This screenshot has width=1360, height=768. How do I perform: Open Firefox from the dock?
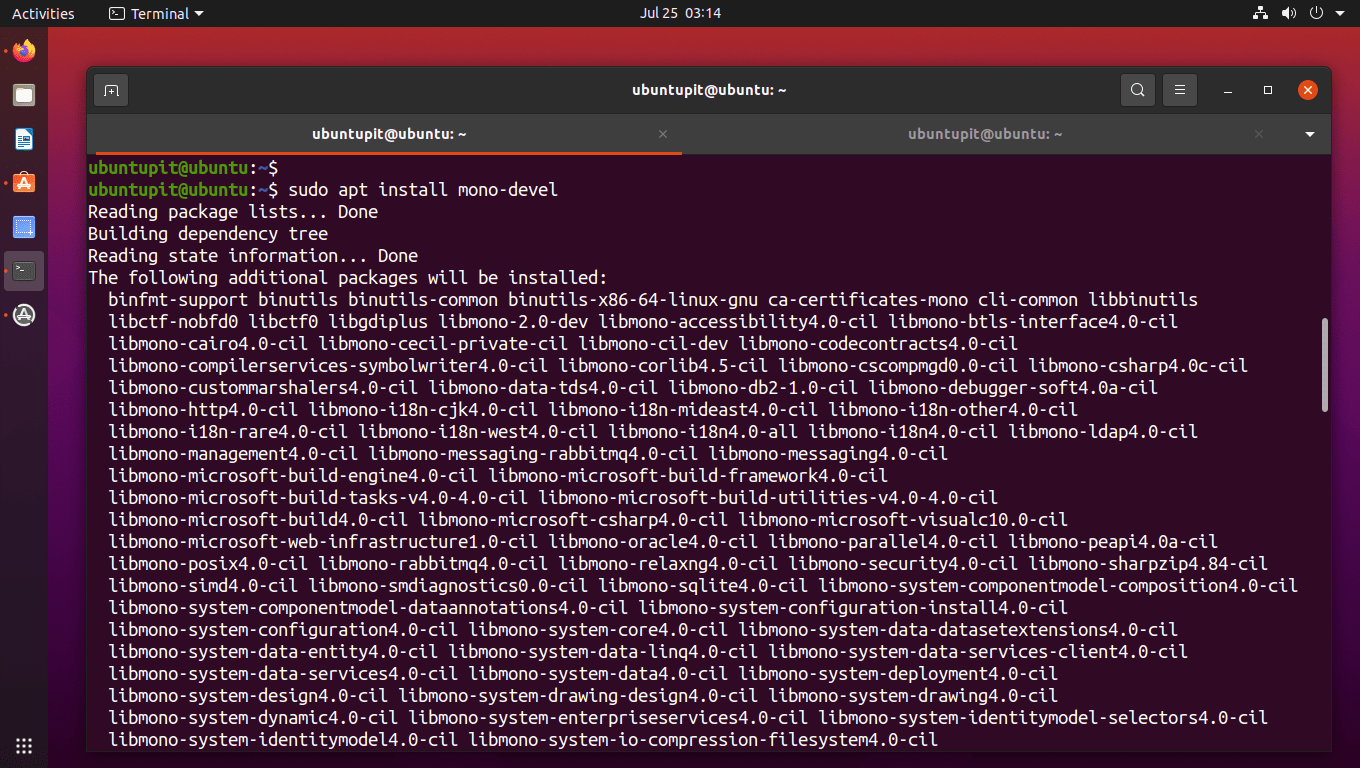tap(24, 51)
